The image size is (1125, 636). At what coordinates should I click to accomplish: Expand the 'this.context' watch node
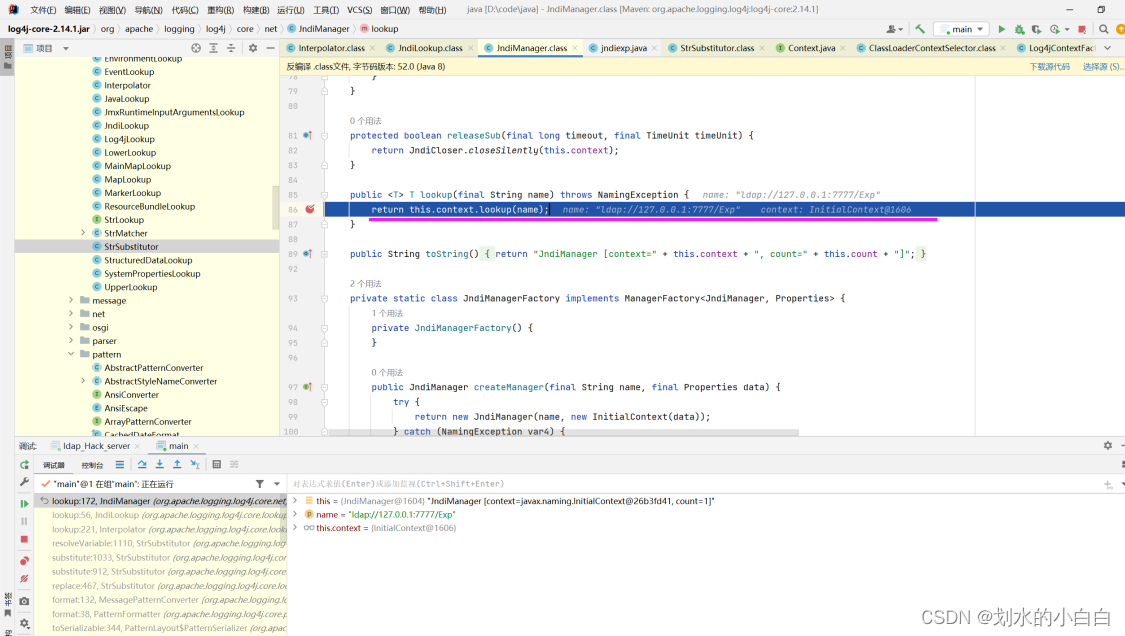tap(295, 528)
